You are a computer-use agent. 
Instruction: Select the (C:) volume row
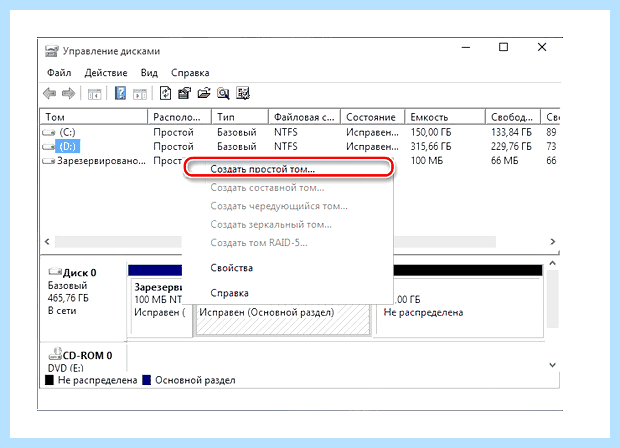click(x=300, y=132)
